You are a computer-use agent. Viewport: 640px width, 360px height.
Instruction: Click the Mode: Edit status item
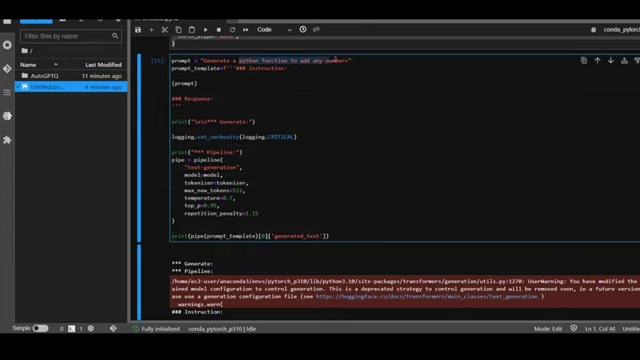point(548,329)
